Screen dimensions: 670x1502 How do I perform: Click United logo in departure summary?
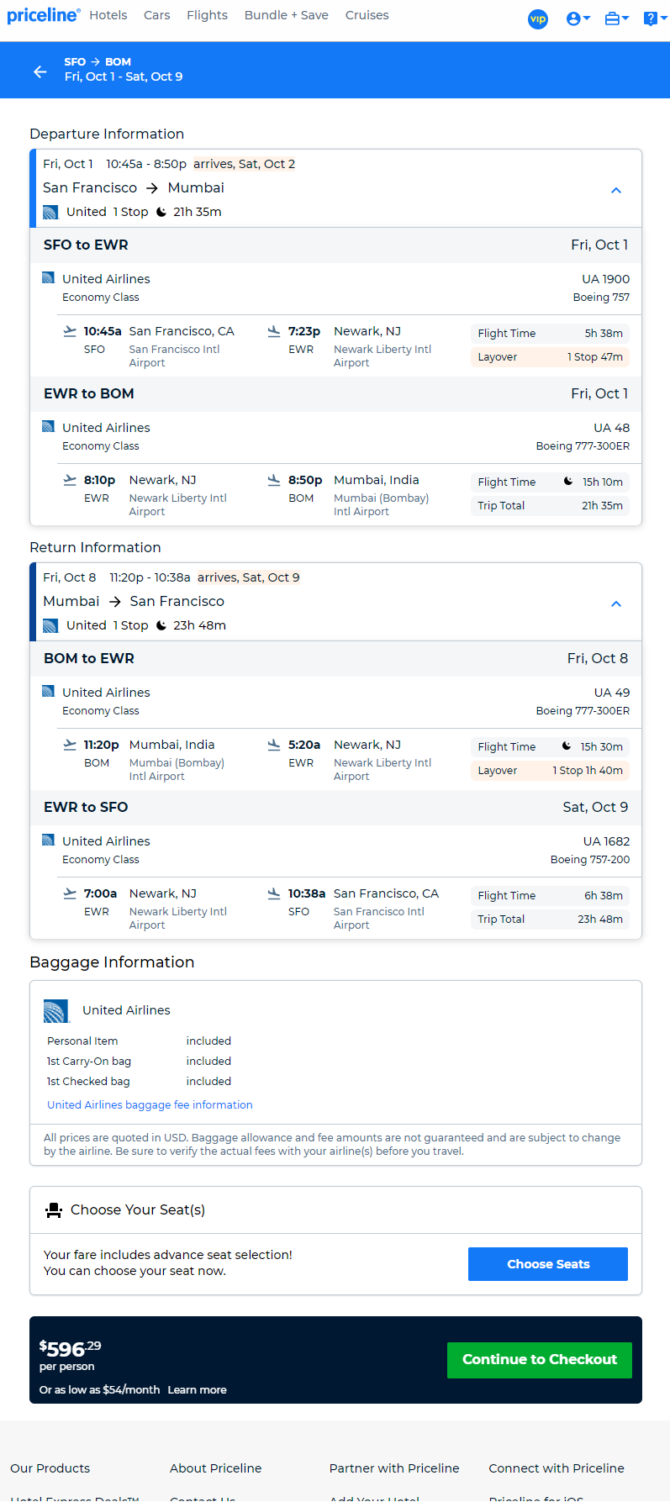[51, 212]
